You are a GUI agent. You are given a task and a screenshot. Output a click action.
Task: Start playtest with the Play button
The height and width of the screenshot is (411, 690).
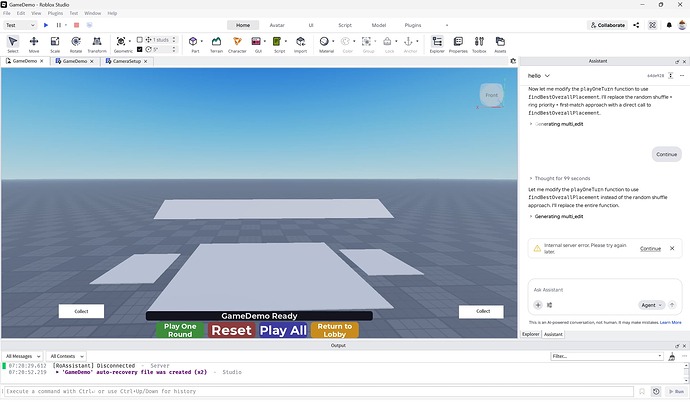point(46,25)
